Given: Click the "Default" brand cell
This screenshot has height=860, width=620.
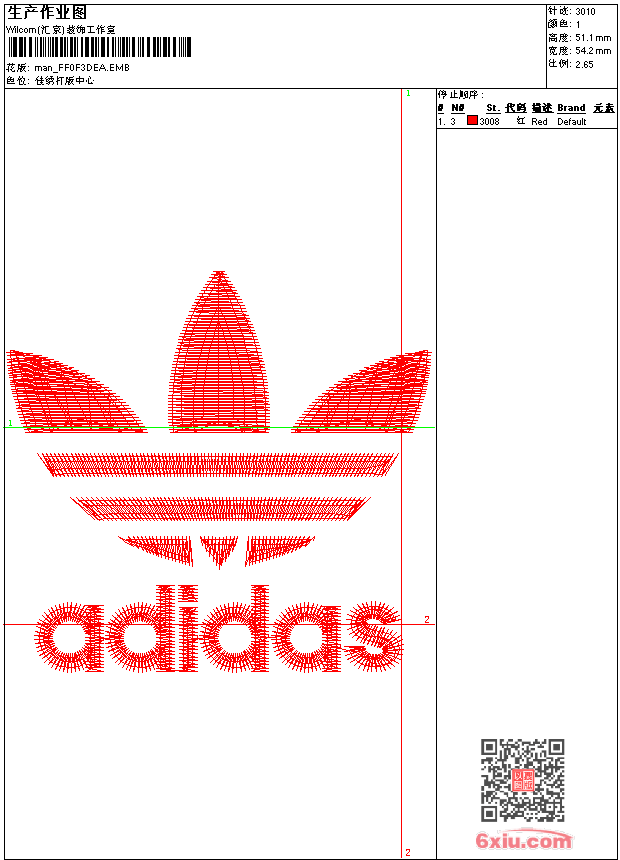Looking at the screenshot, I should coord(572,122).
